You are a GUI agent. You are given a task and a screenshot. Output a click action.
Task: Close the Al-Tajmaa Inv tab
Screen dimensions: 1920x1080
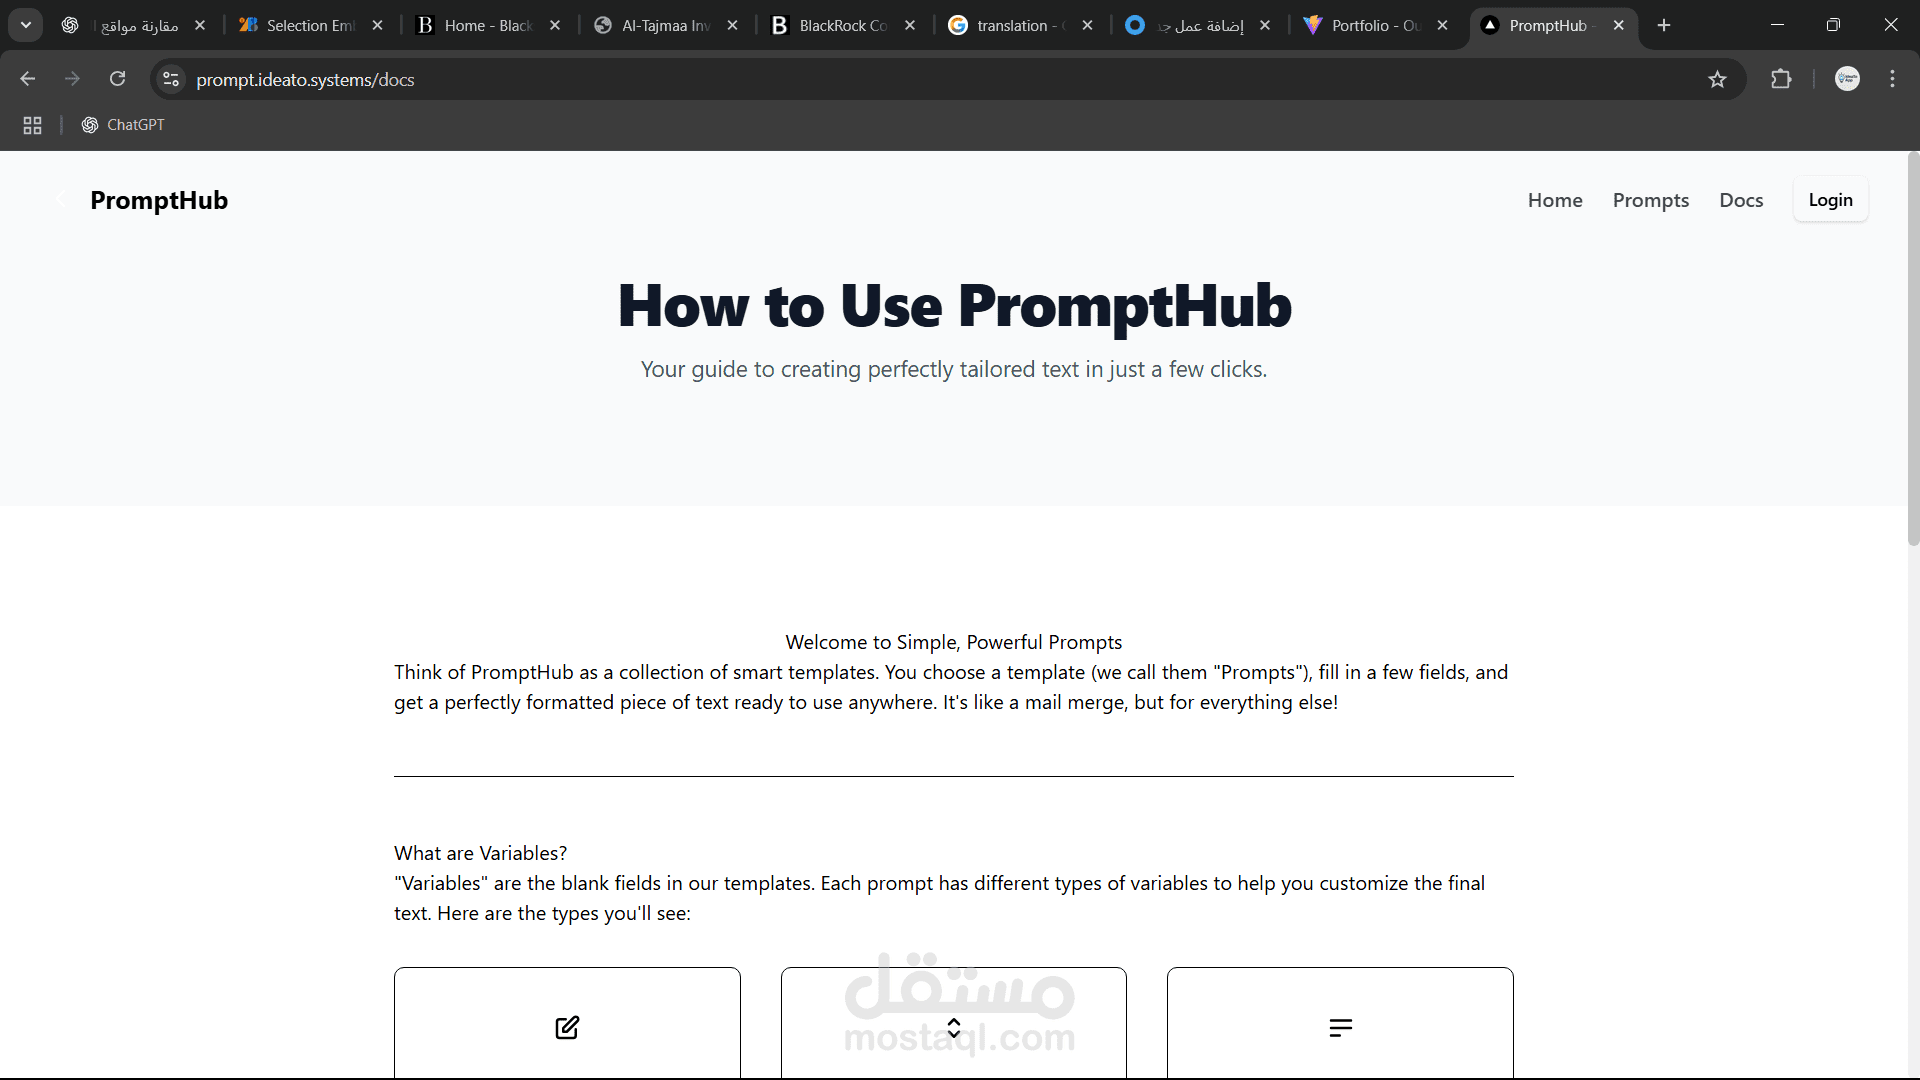coord(733,25)
